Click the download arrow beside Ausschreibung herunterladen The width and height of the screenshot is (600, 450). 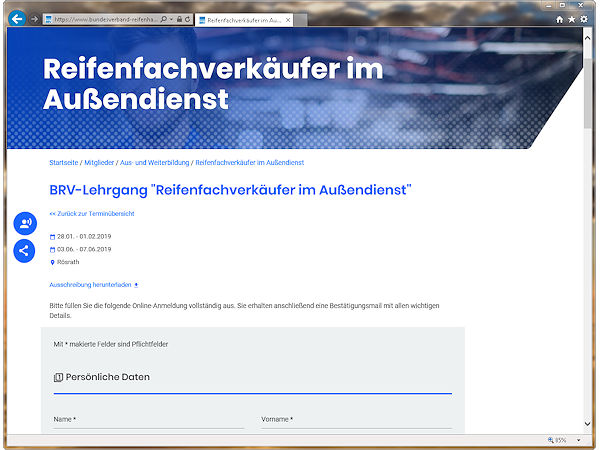coord(136,285)
